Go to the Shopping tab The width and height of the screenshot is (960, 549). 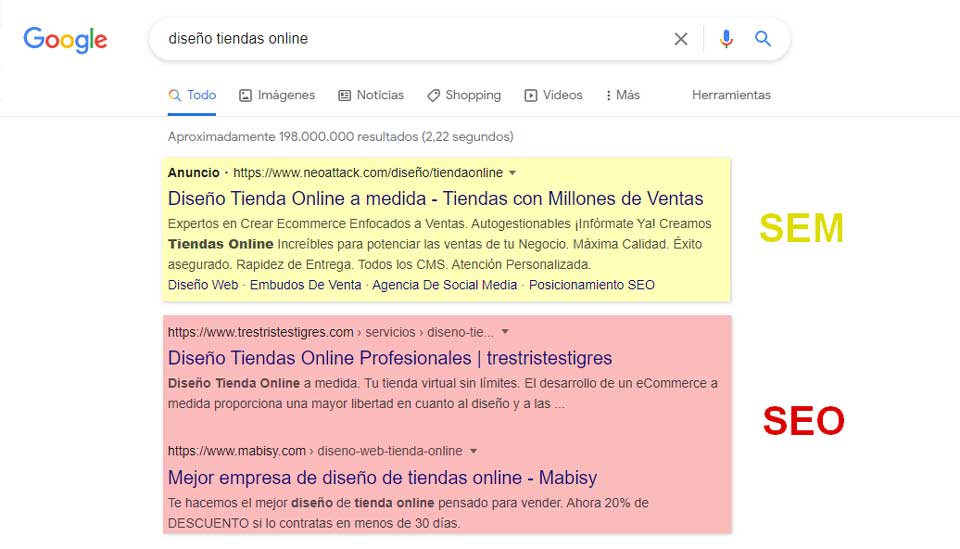tap(464, 95)
